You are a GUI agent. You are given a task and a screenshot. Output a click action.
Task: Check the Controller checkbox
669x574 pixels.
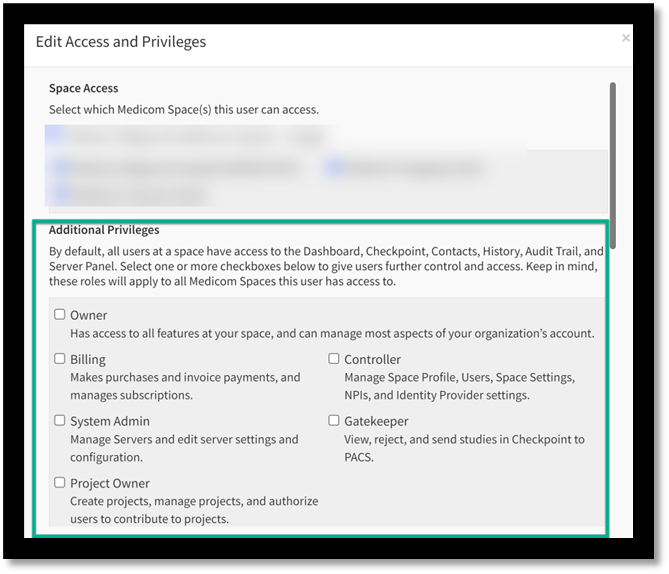(334, 359)
